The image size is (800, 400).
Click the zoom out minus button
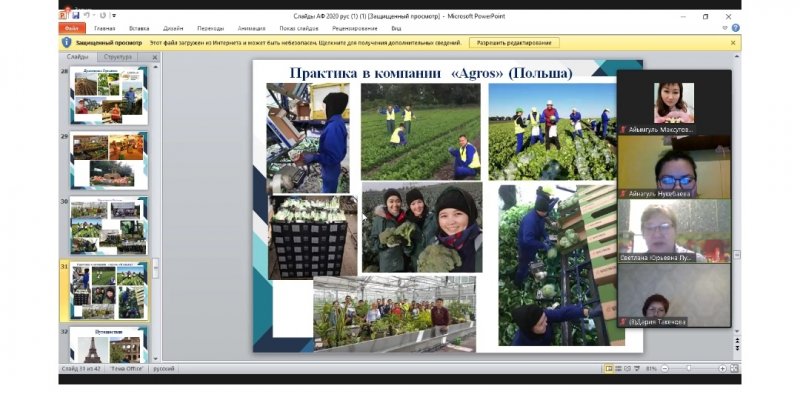(x=665, y=368)
